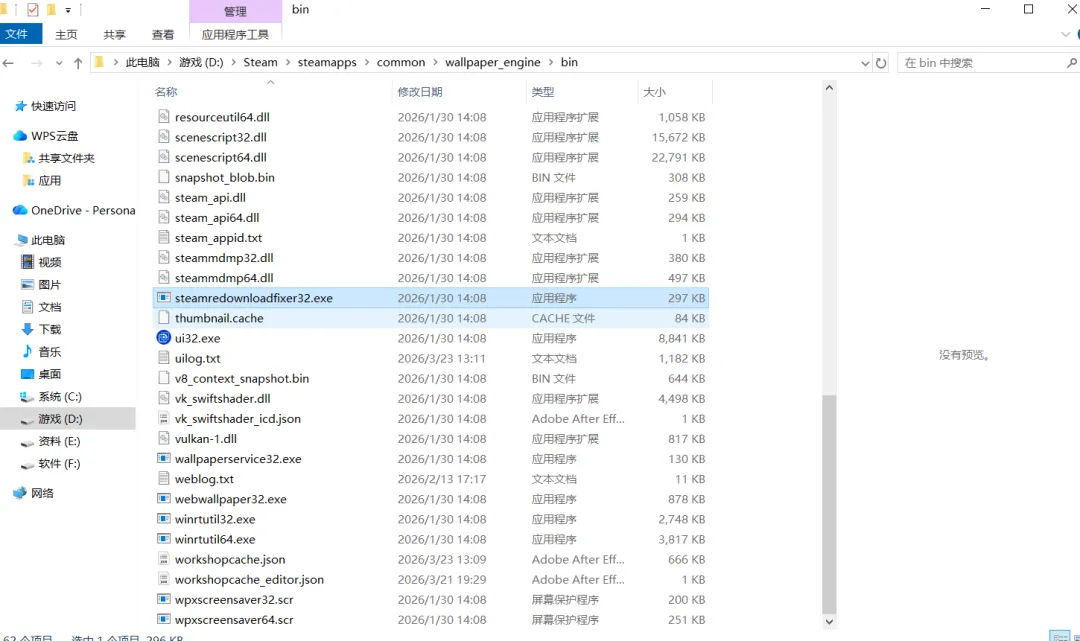This screenshot has width=1080, height=641.
Task: Select the steamredownloadfixer32.exe file icon
Action: click(163, 298)
